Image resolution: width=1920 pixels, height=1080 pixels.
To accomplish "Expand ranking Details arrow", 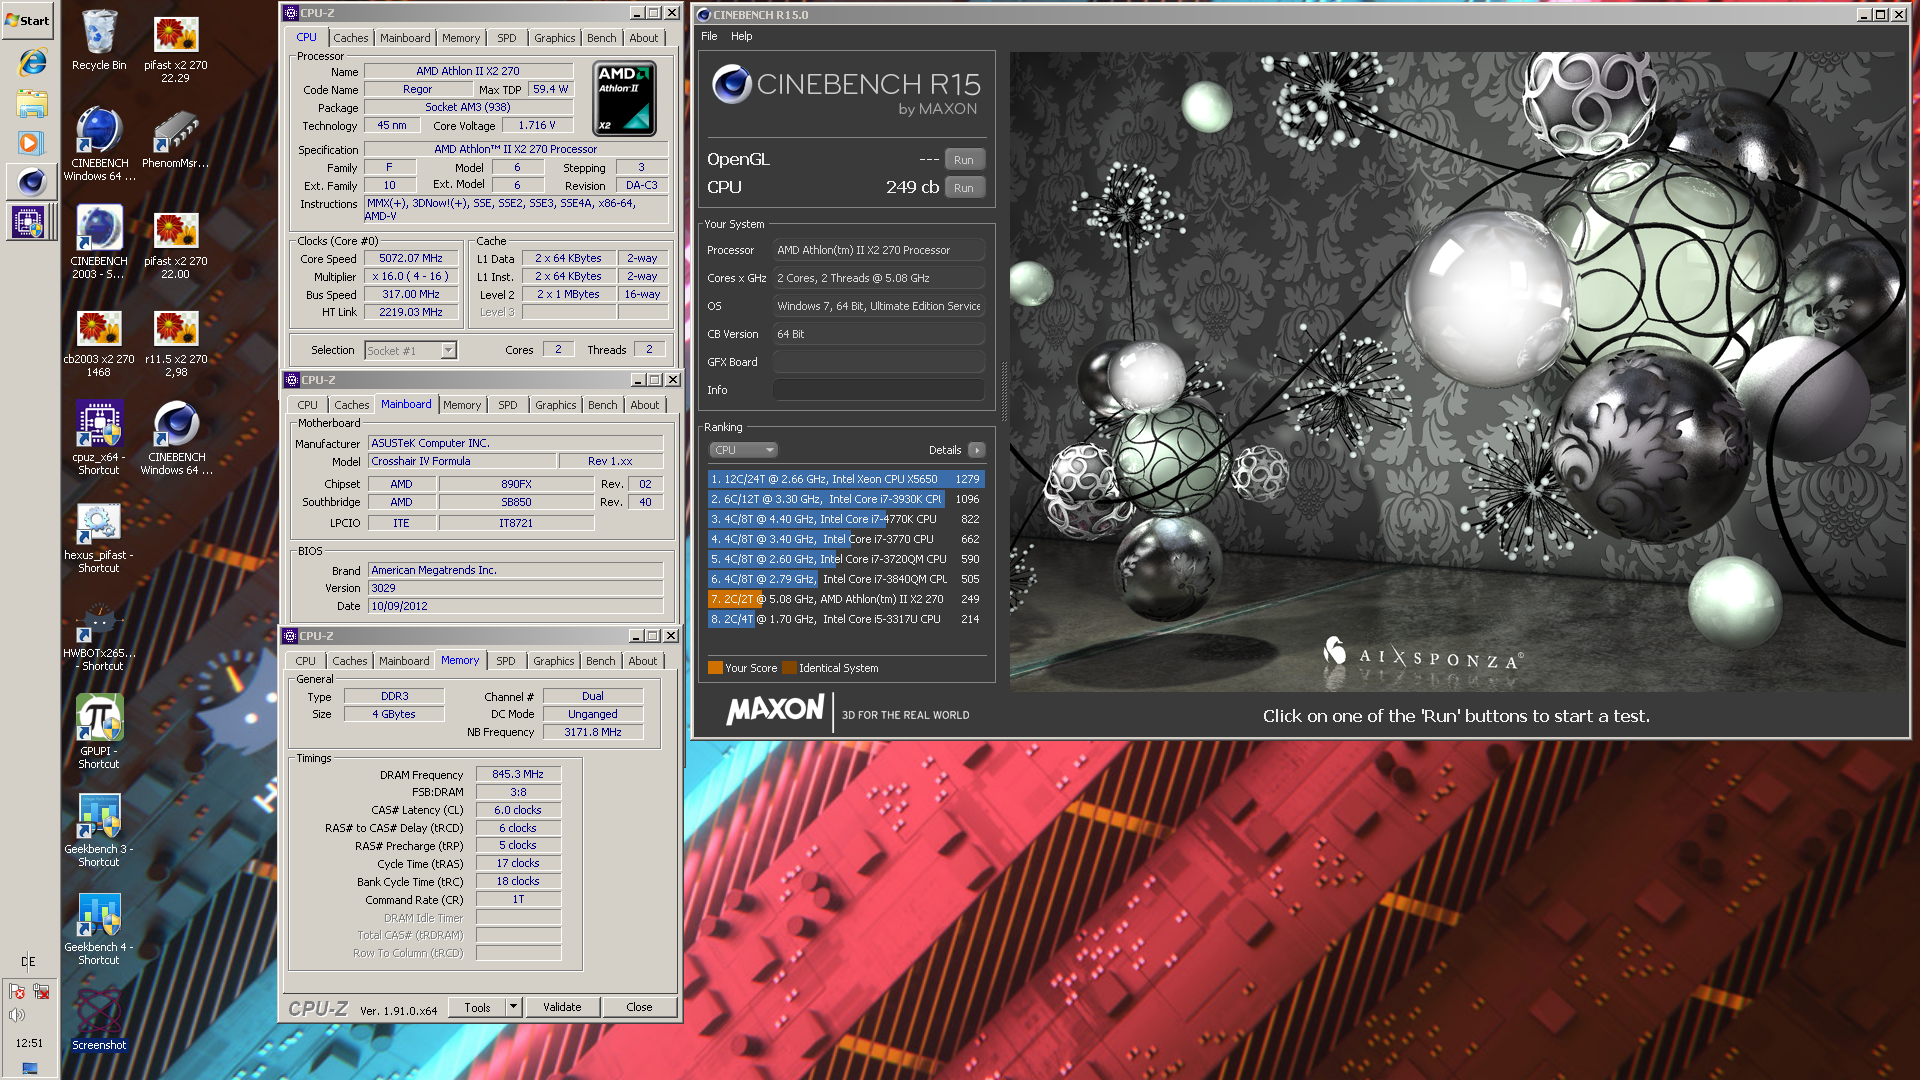I will pos(977,450).
